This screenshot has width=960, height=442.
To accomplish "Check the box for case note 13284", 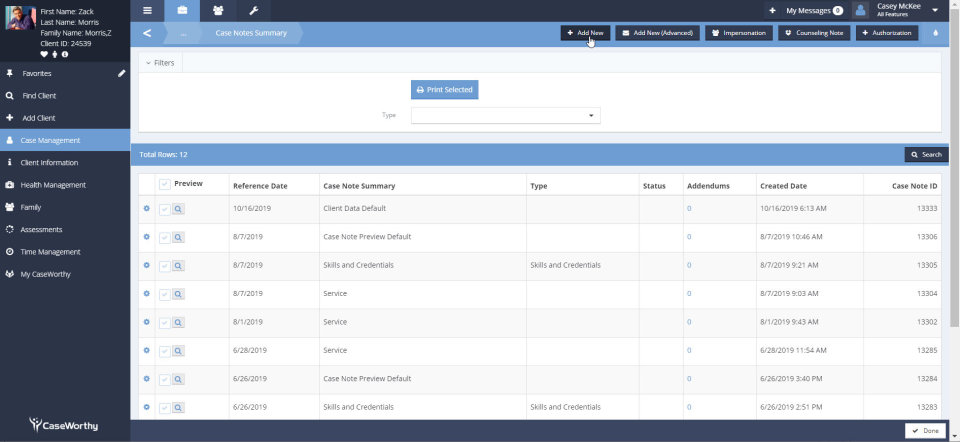I will pyautogui.click(x=165, y=380).
